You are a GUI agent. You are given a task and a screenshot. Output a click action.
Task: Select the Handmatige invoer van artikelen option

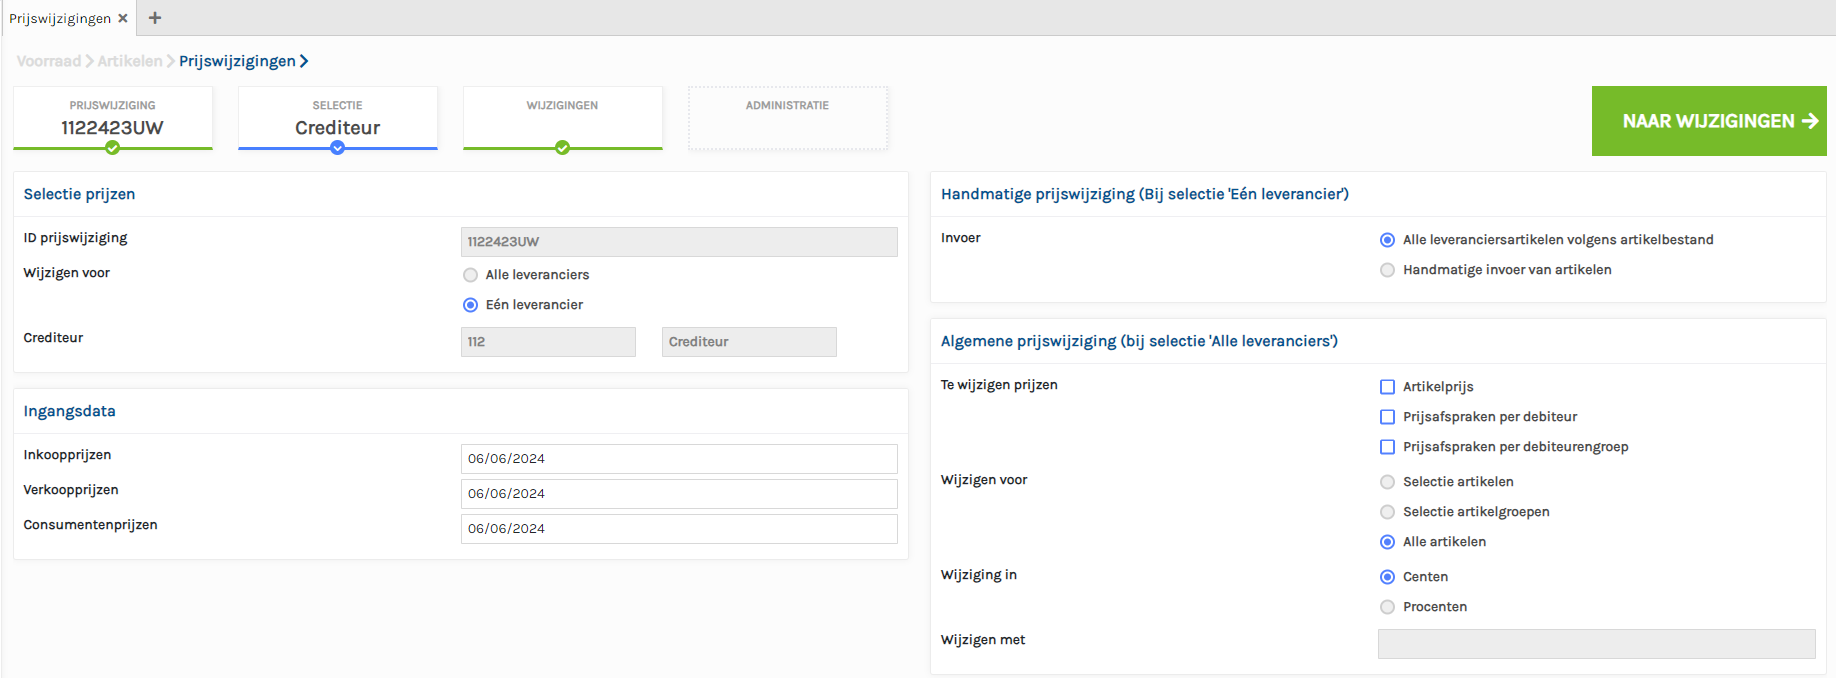click(1387, 270)
